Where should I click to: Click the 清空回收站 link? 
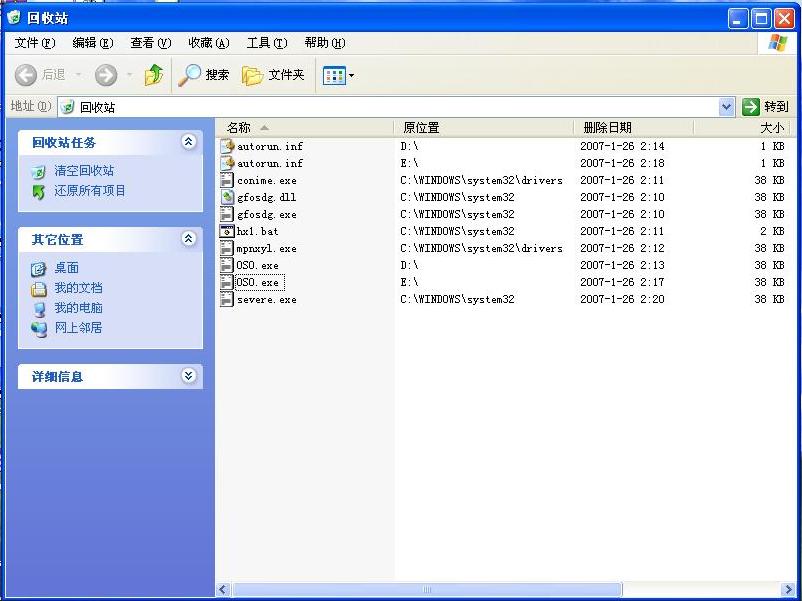[x=84, y=171]
